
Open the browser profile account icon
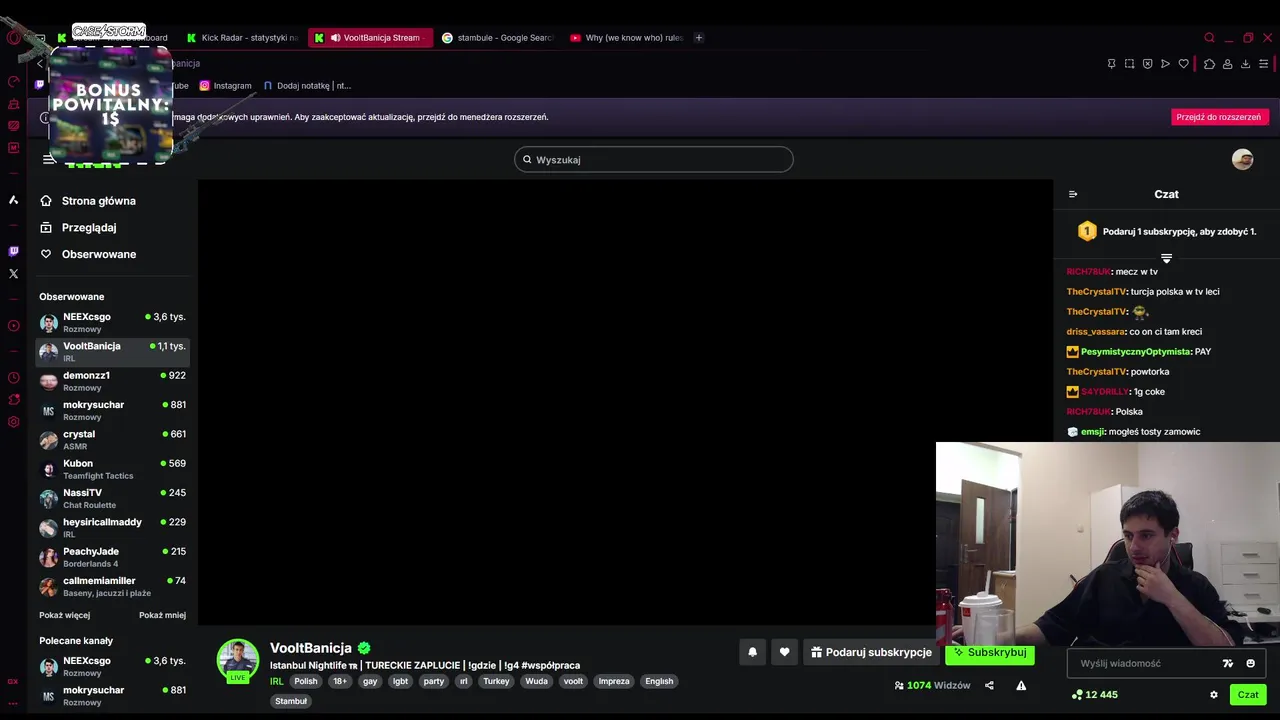point(1227,64)
